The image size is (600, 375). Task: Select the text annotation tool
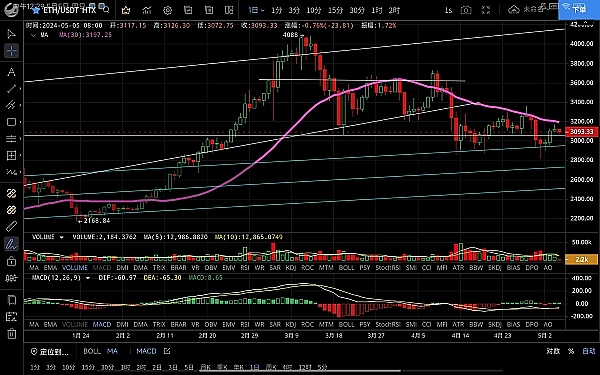click(11, 72)
